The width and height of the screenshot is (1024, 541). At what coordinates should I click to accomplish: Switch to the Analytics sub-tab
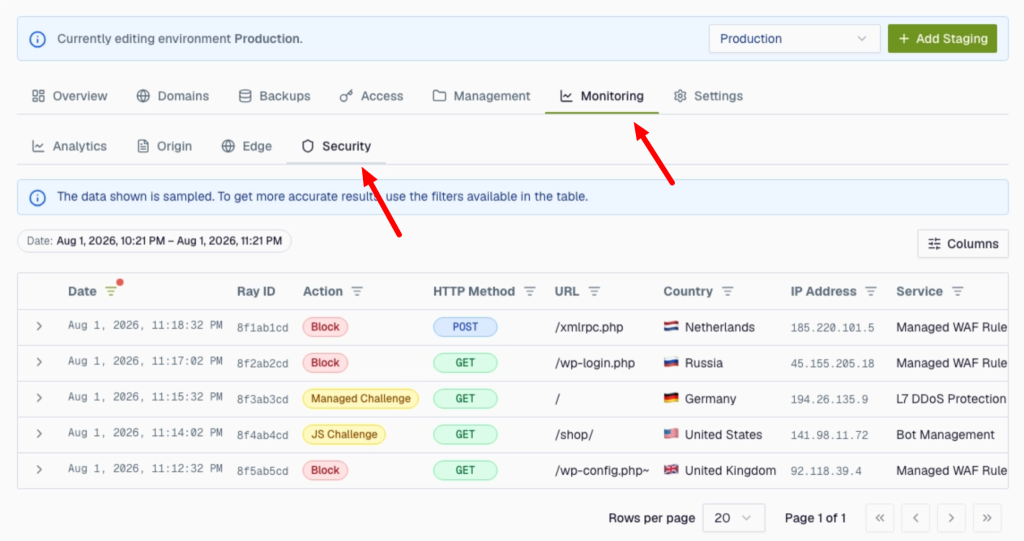69,146
